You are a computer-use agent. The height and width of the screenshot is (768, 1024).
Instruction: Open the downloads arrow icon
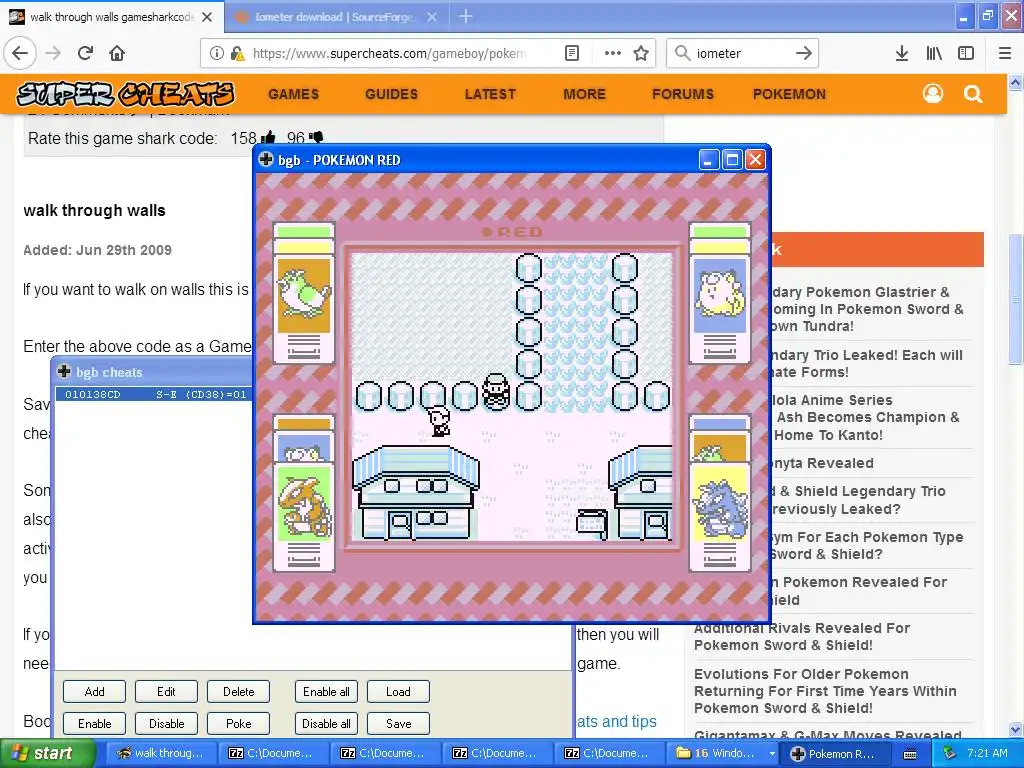click(x=901, y=54)
